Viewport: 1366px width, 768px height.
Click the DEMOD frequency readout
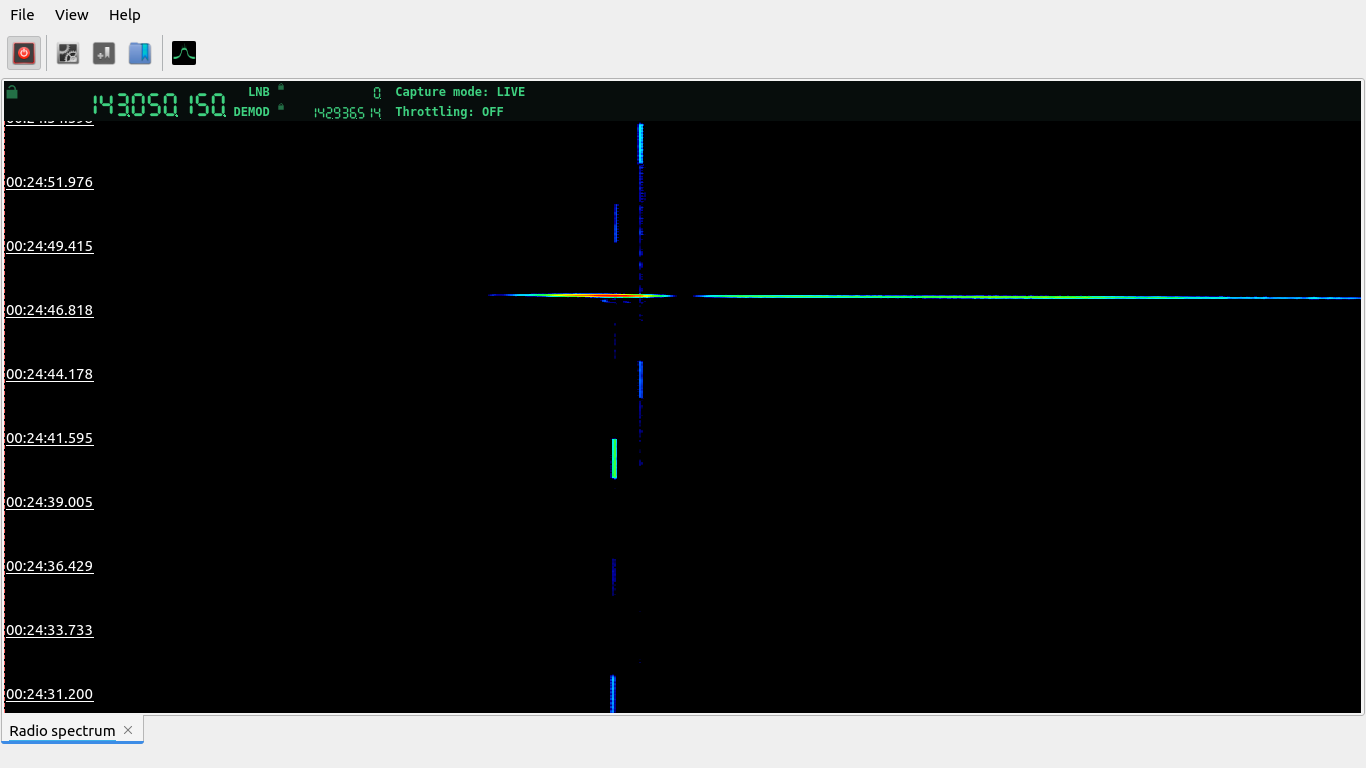point(347,113)
